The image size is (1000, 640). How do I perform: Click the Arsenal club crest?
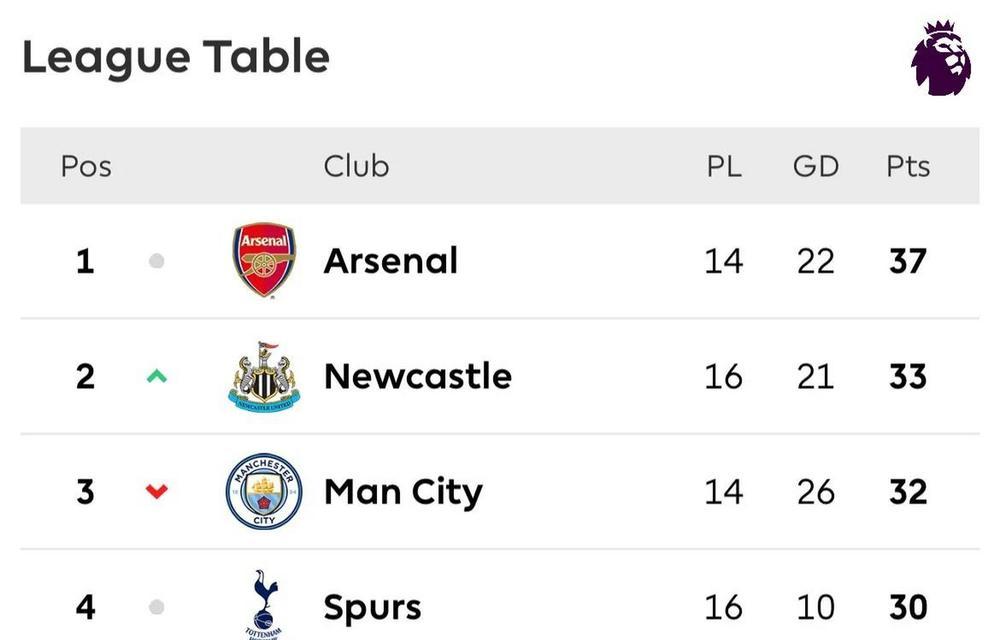[264, 260]
